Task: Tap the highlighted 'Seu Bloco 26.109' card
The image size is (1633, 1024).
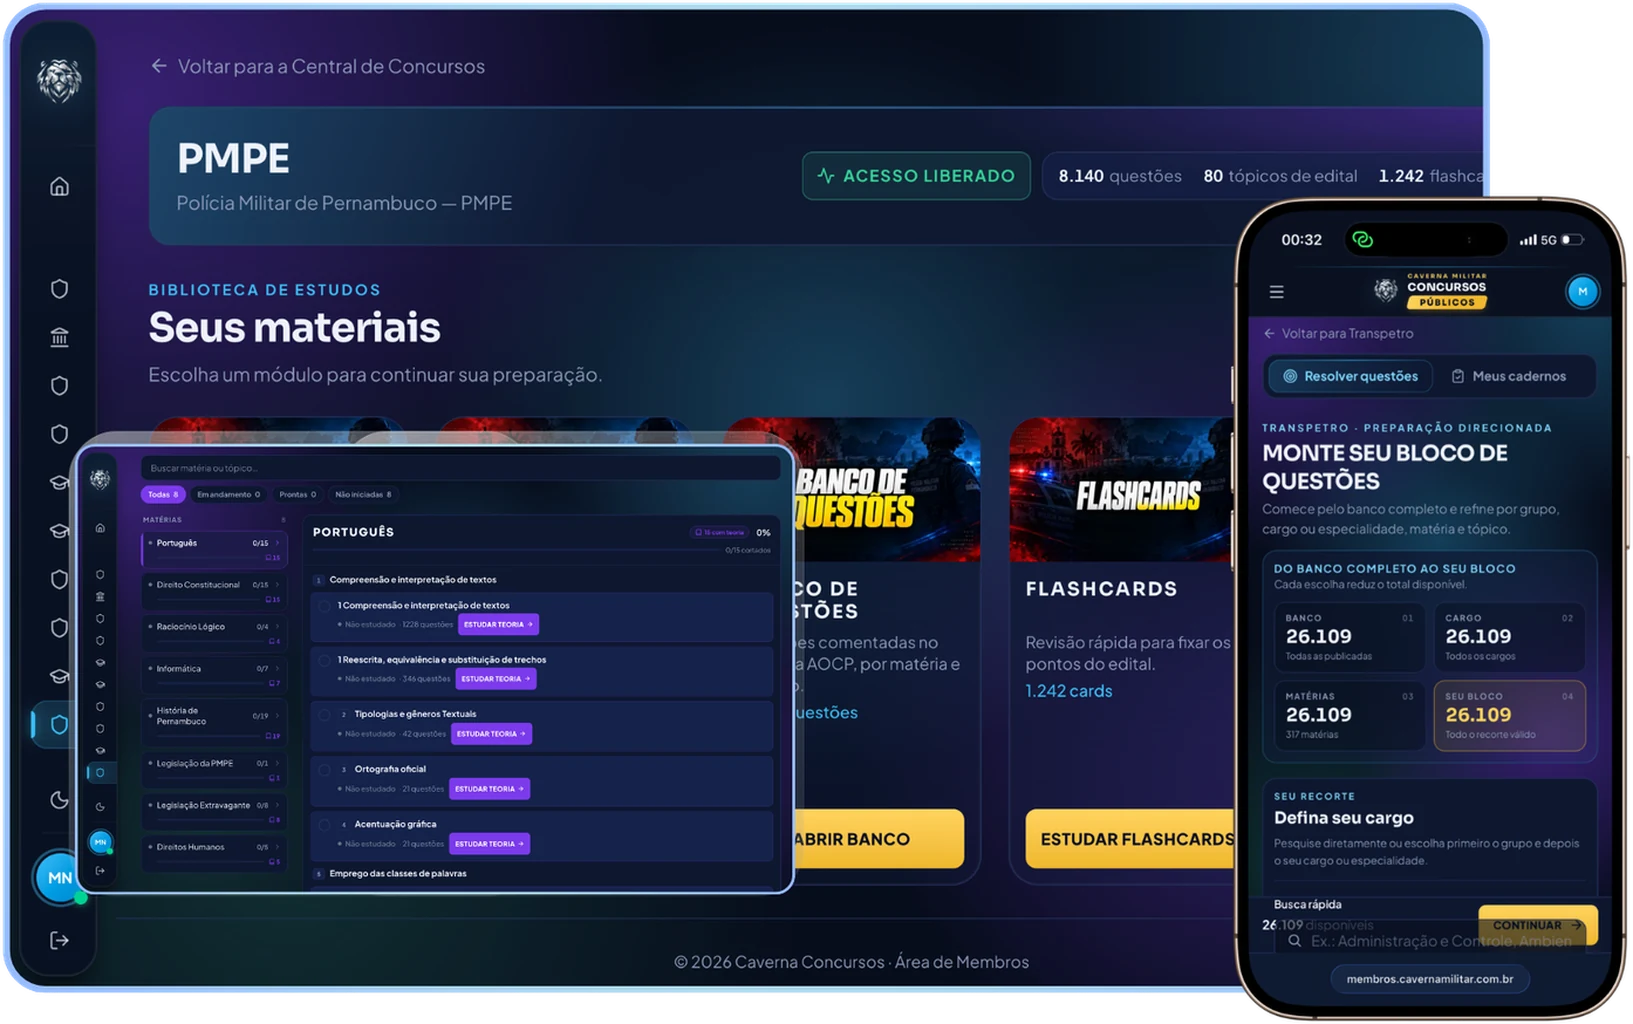Action: [1509, 716]
